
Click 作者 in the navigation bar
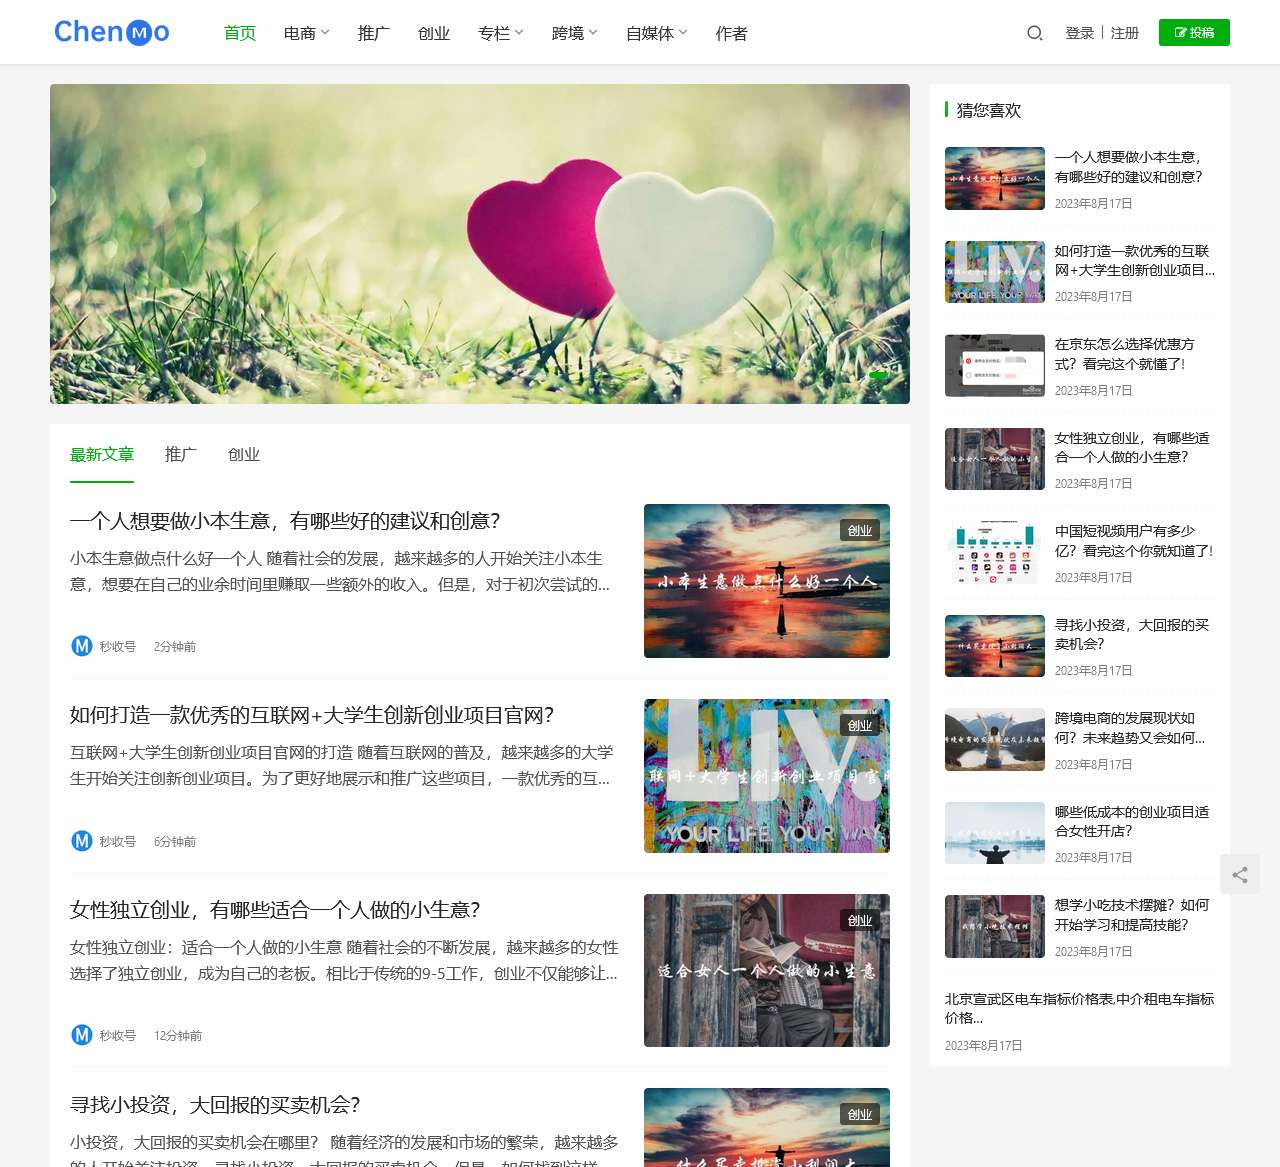coord(731,33)
